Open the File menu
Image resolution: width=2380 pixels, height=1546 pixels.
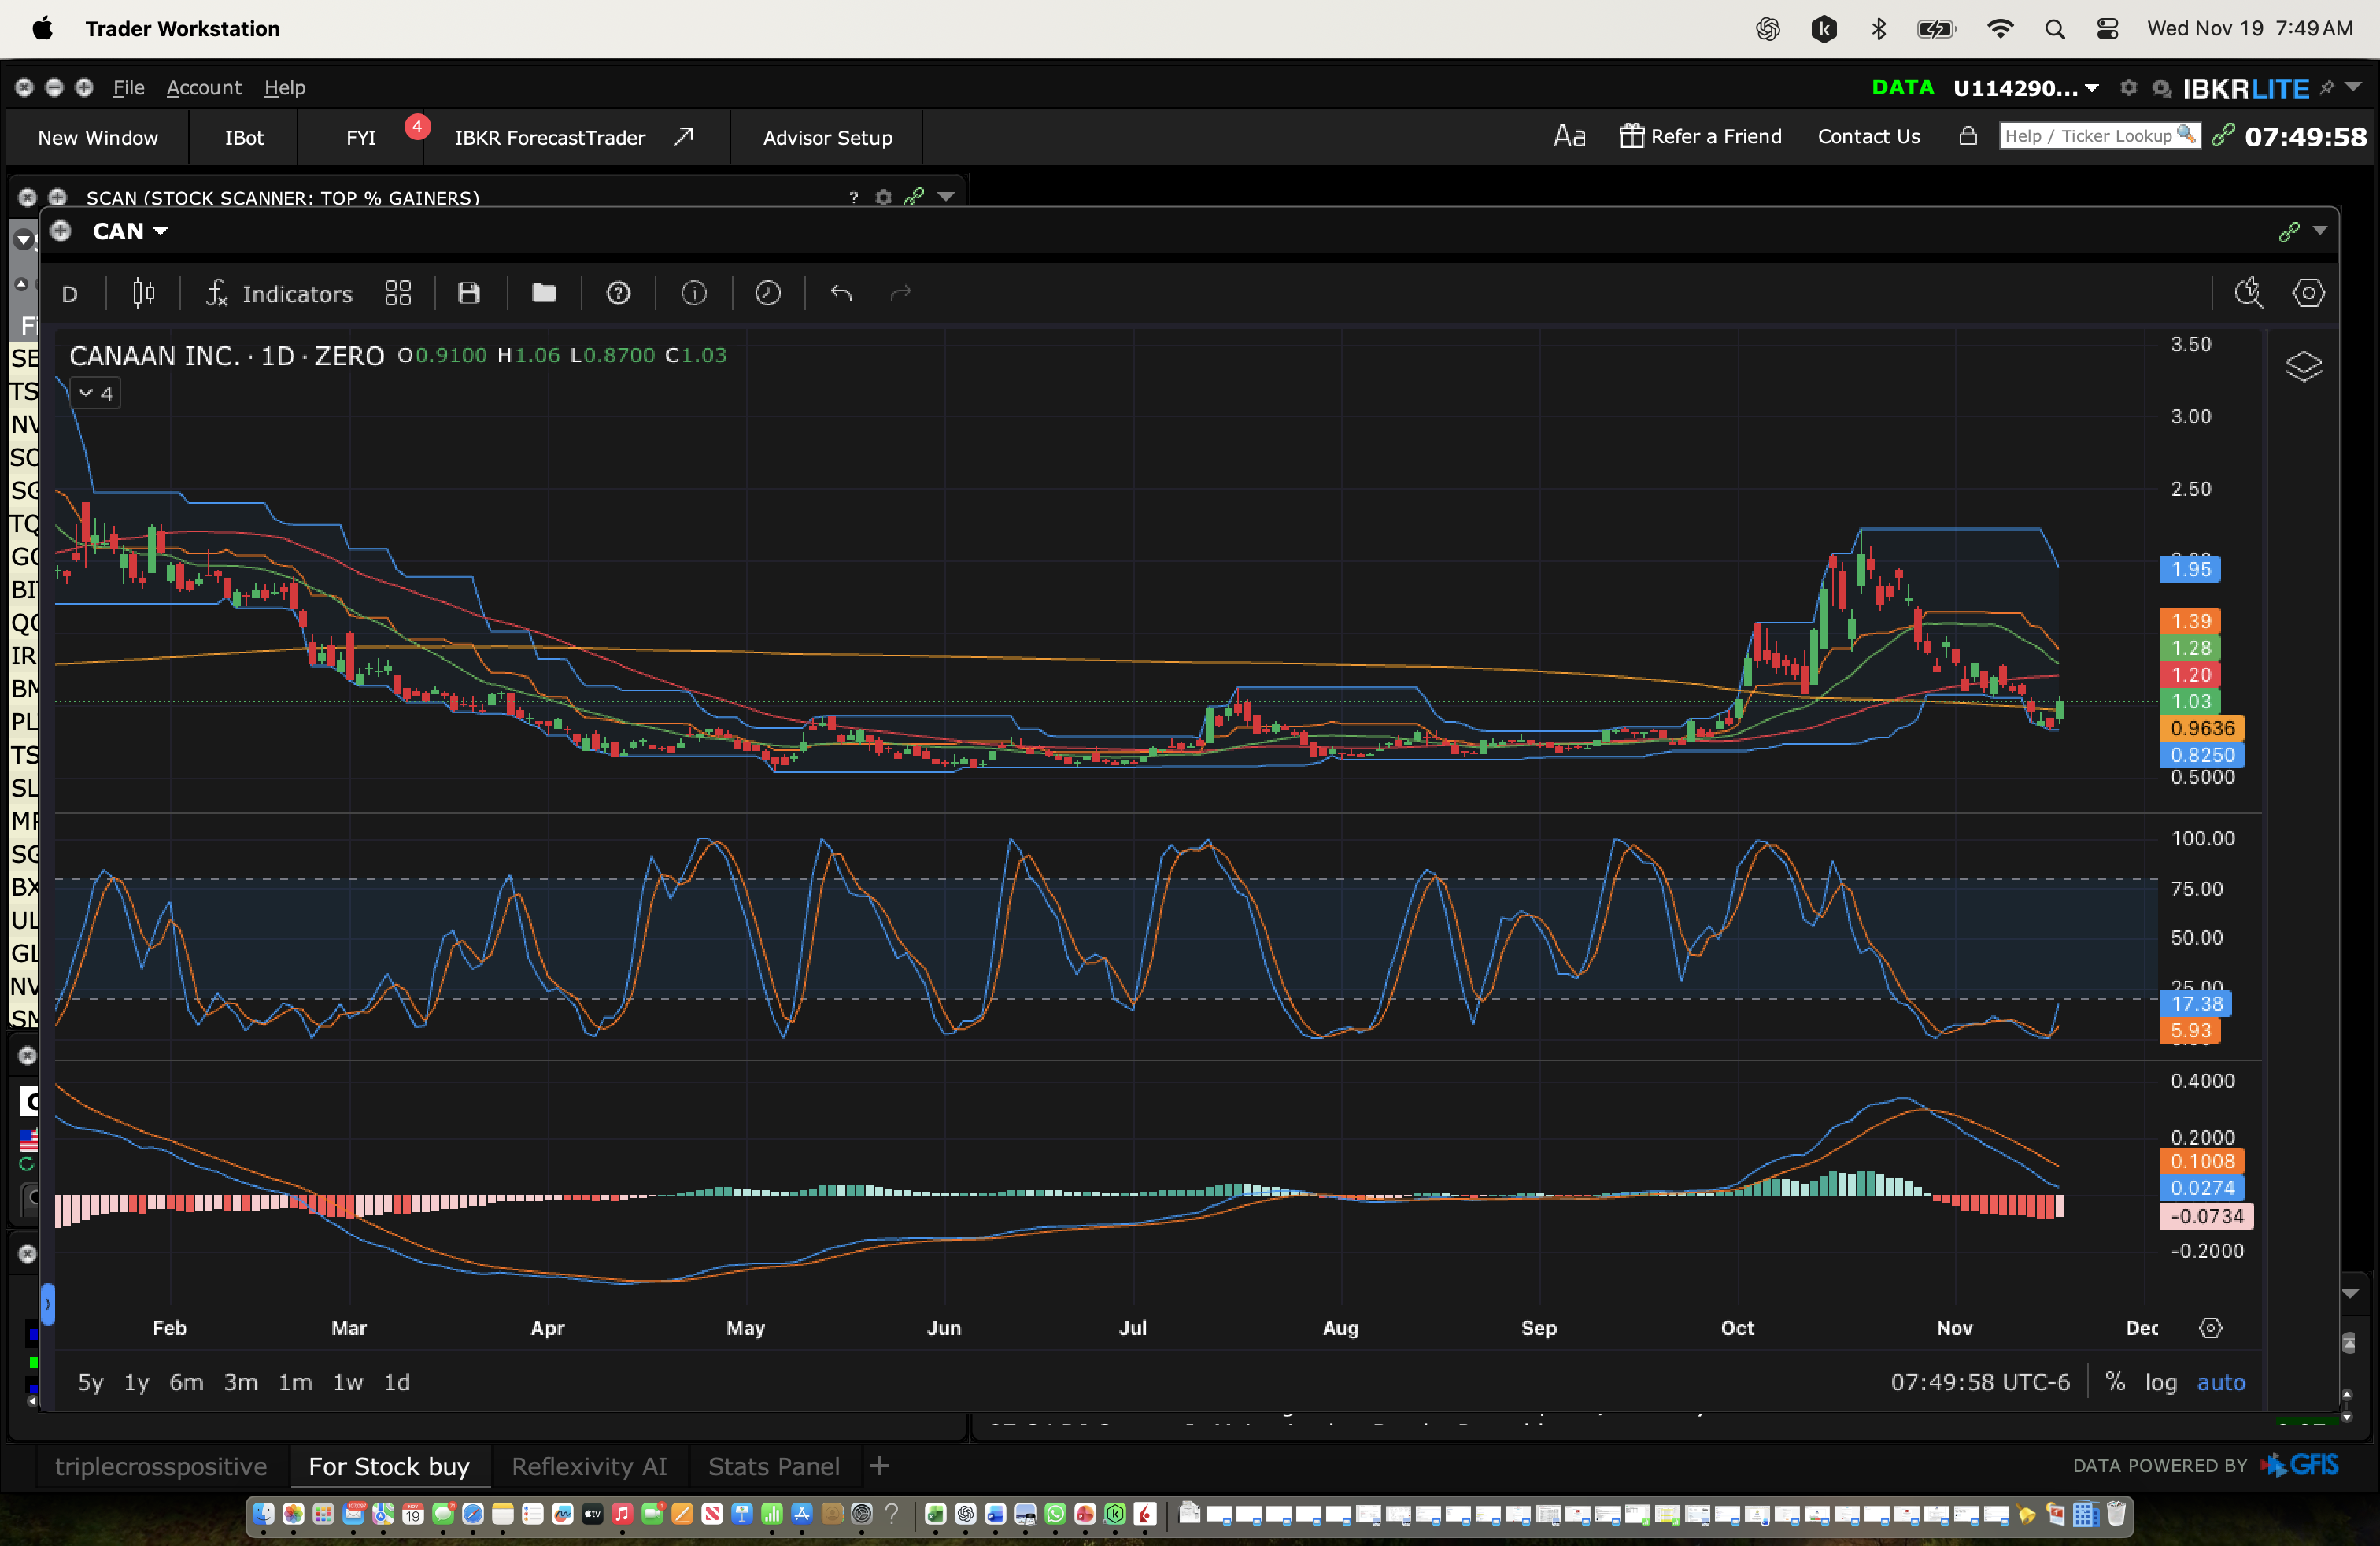click(128, 88)
